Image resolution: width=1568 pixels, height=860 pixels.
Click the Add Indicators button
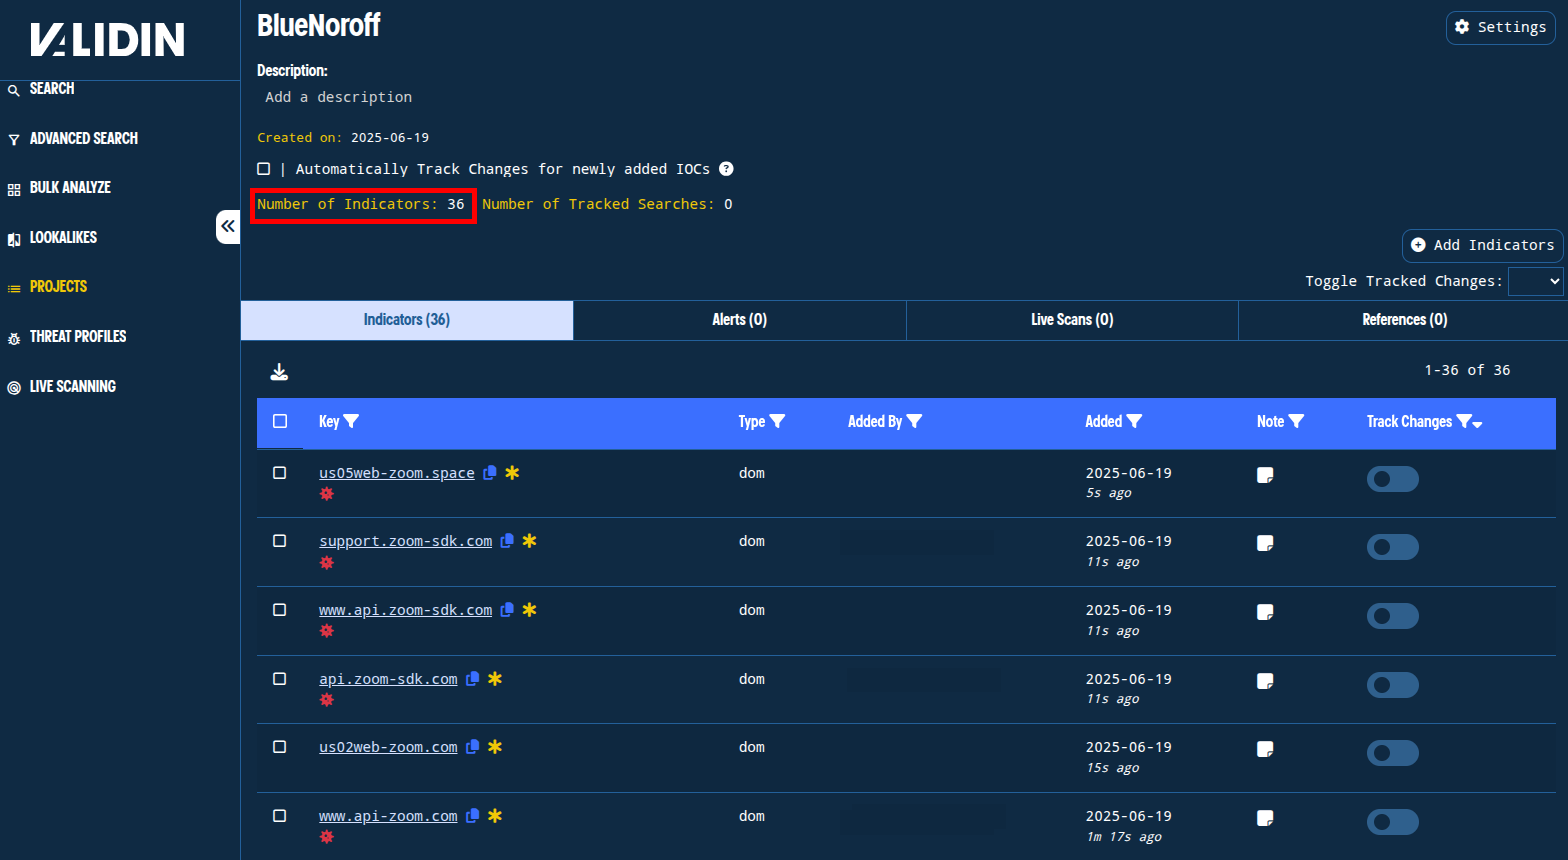pos(1482,245)
